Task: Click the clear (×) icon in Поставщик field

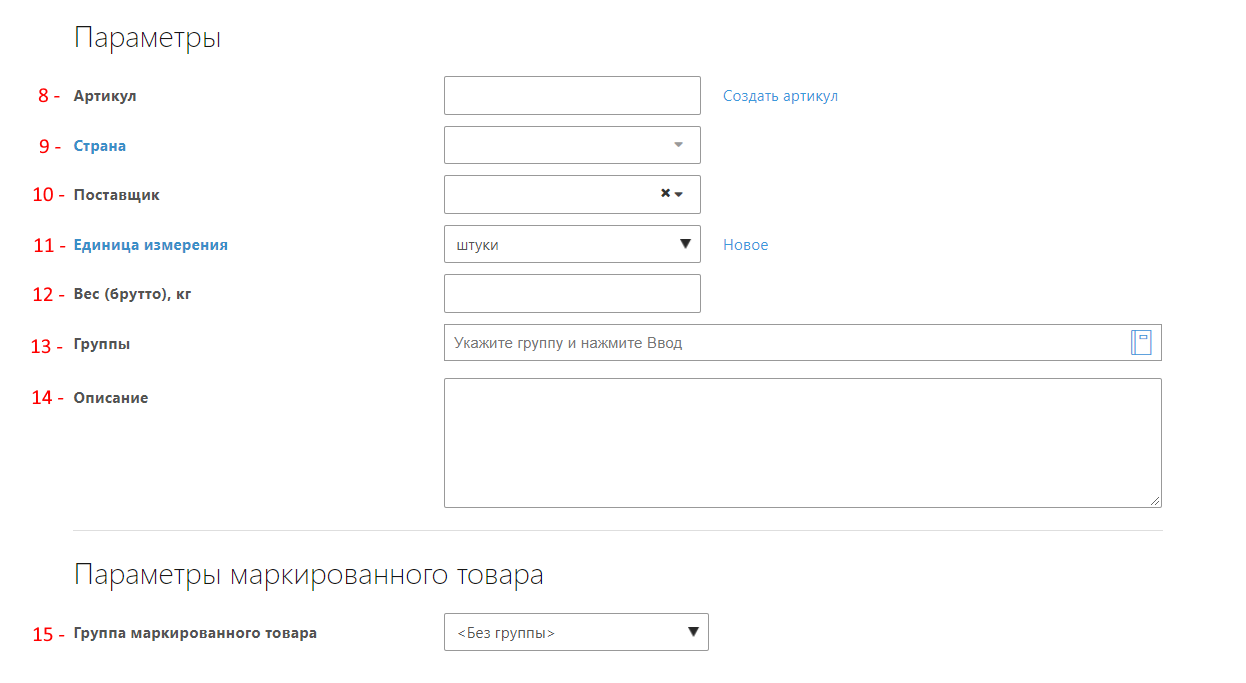Action: click(665, 194)
